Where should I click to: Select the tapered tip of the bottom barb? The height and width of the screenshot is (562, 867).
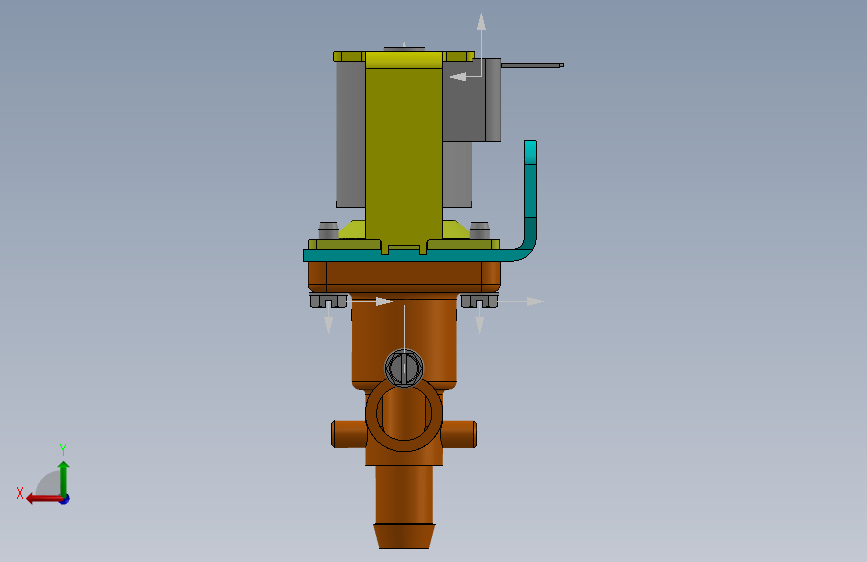click(404, 536)
